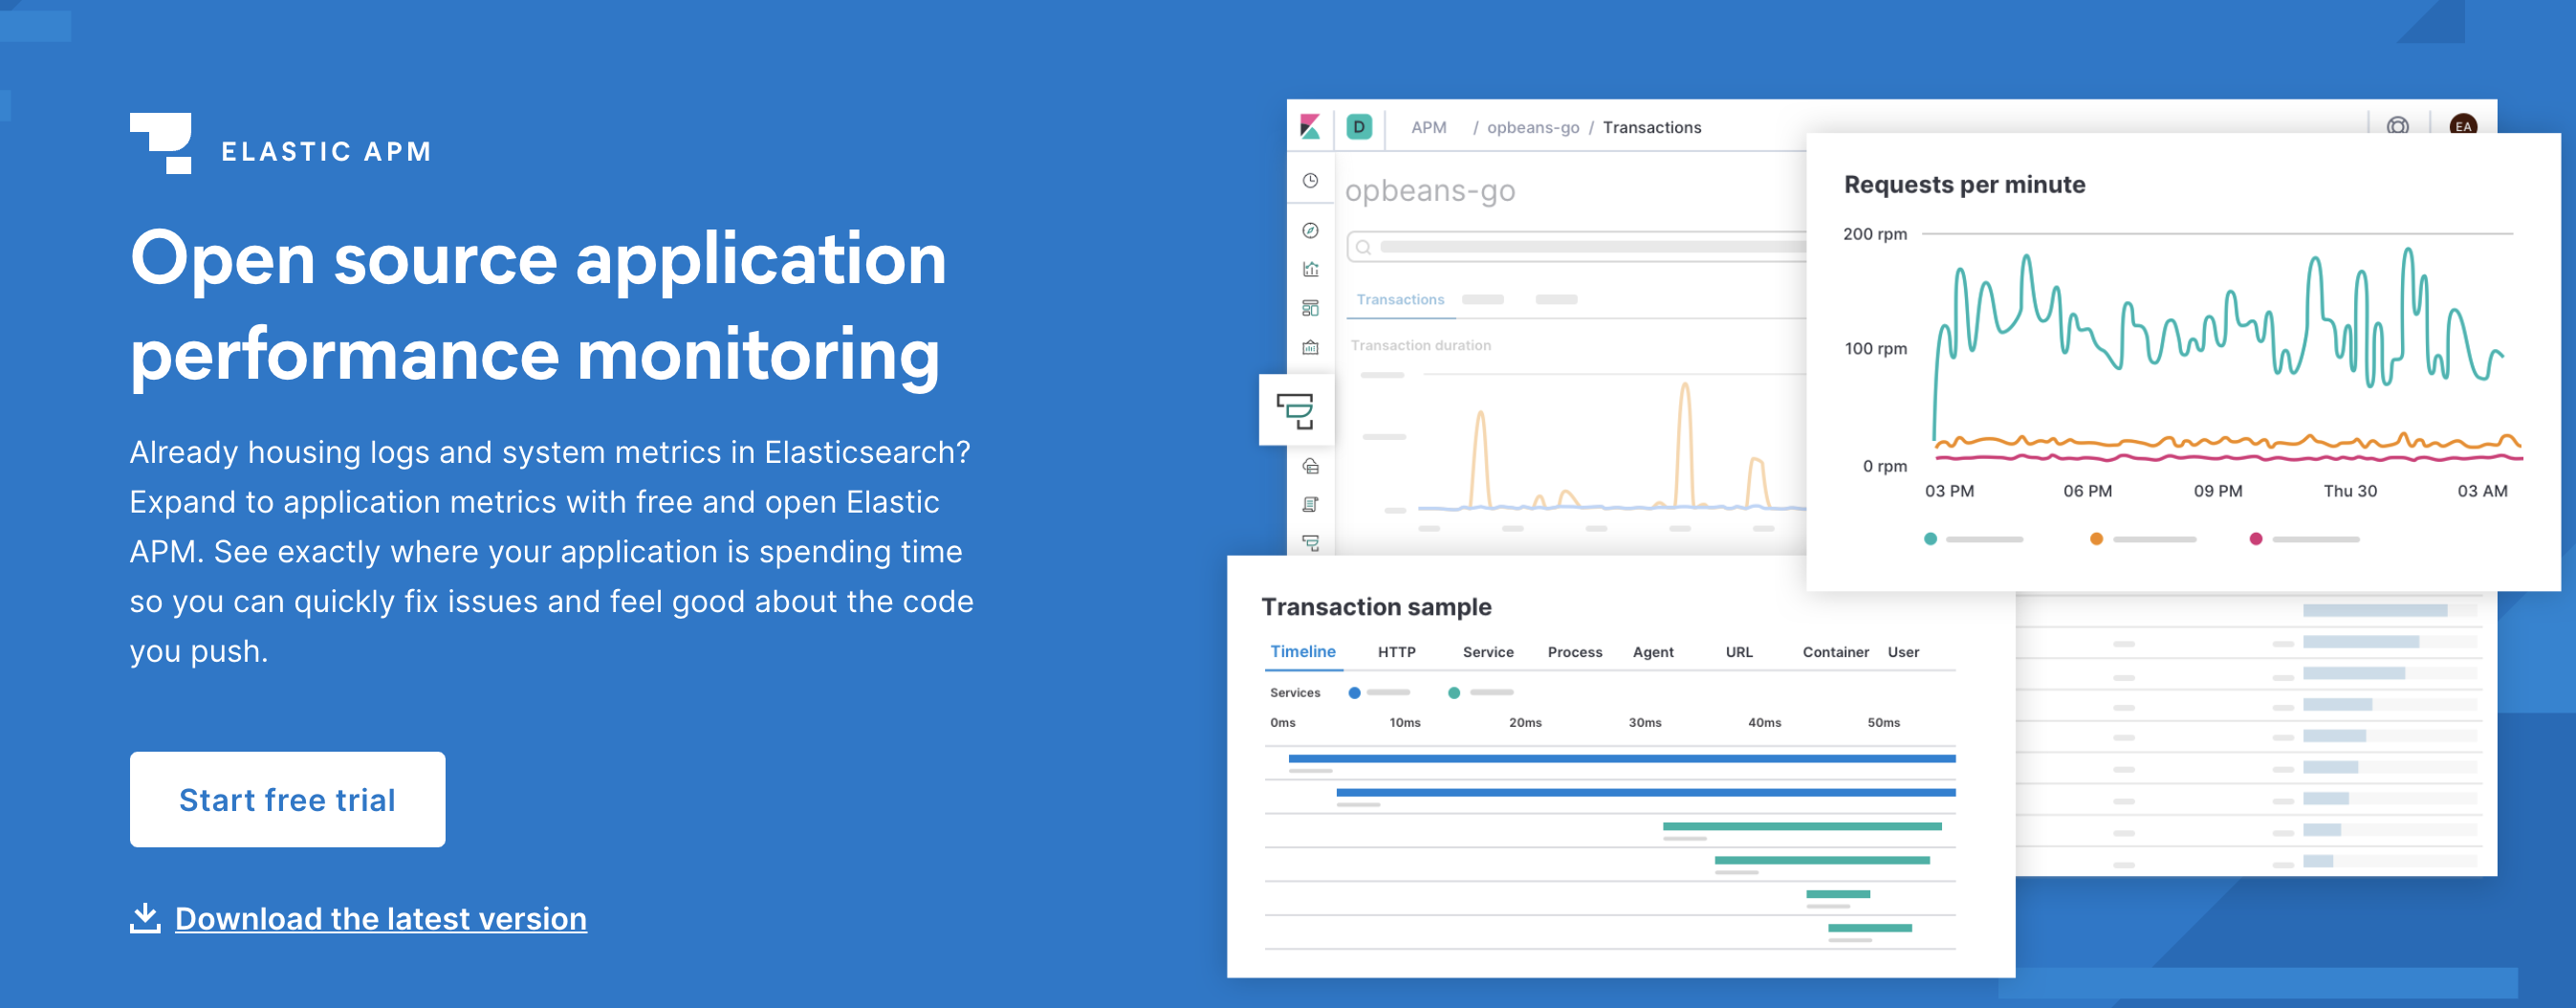The image size is (2576, 1008).
Task: Click the teal legend dot under requests chart
Action: 1930,539
